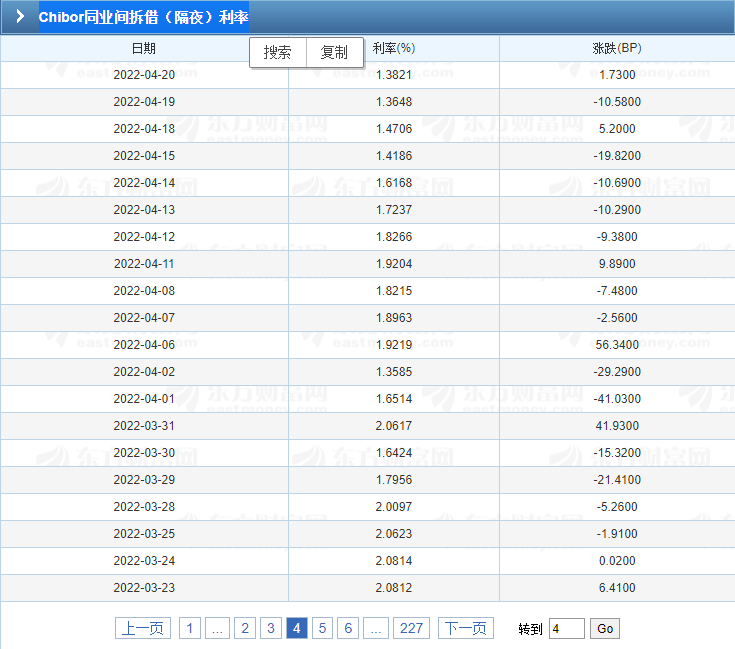735x649 pixels.
Task: Select the change value -41.0300
Action: pyautogui.click(x=617, y=399)
